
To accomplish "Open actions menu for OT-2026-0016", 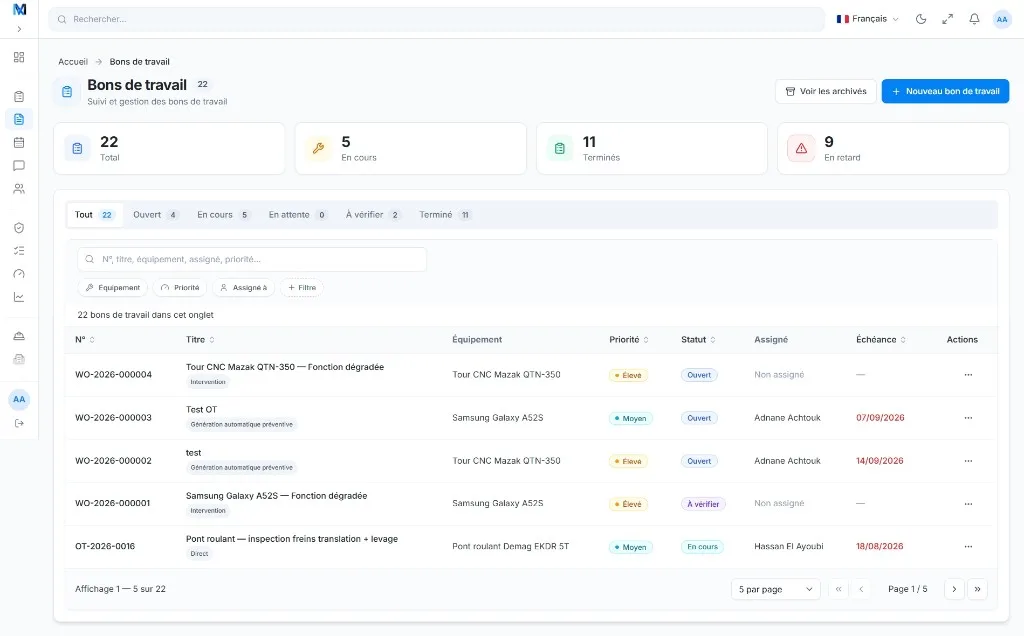I will click(968, 547).
